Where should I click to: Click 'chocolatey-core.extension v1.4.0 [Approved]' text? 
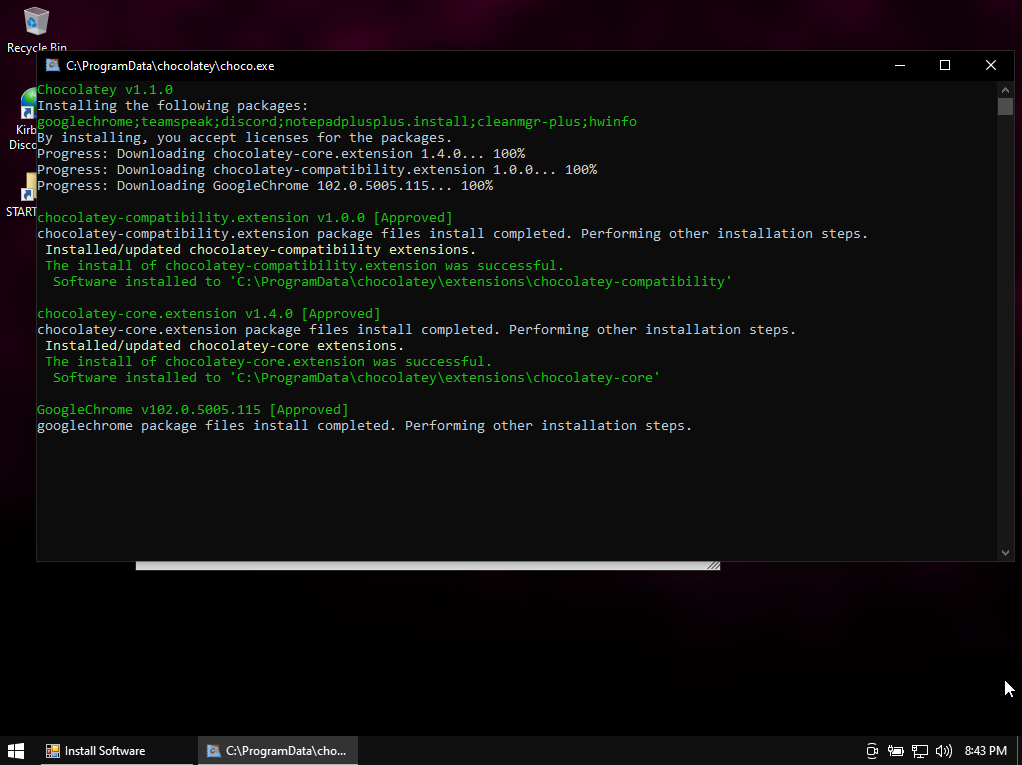tap(209, 313)
